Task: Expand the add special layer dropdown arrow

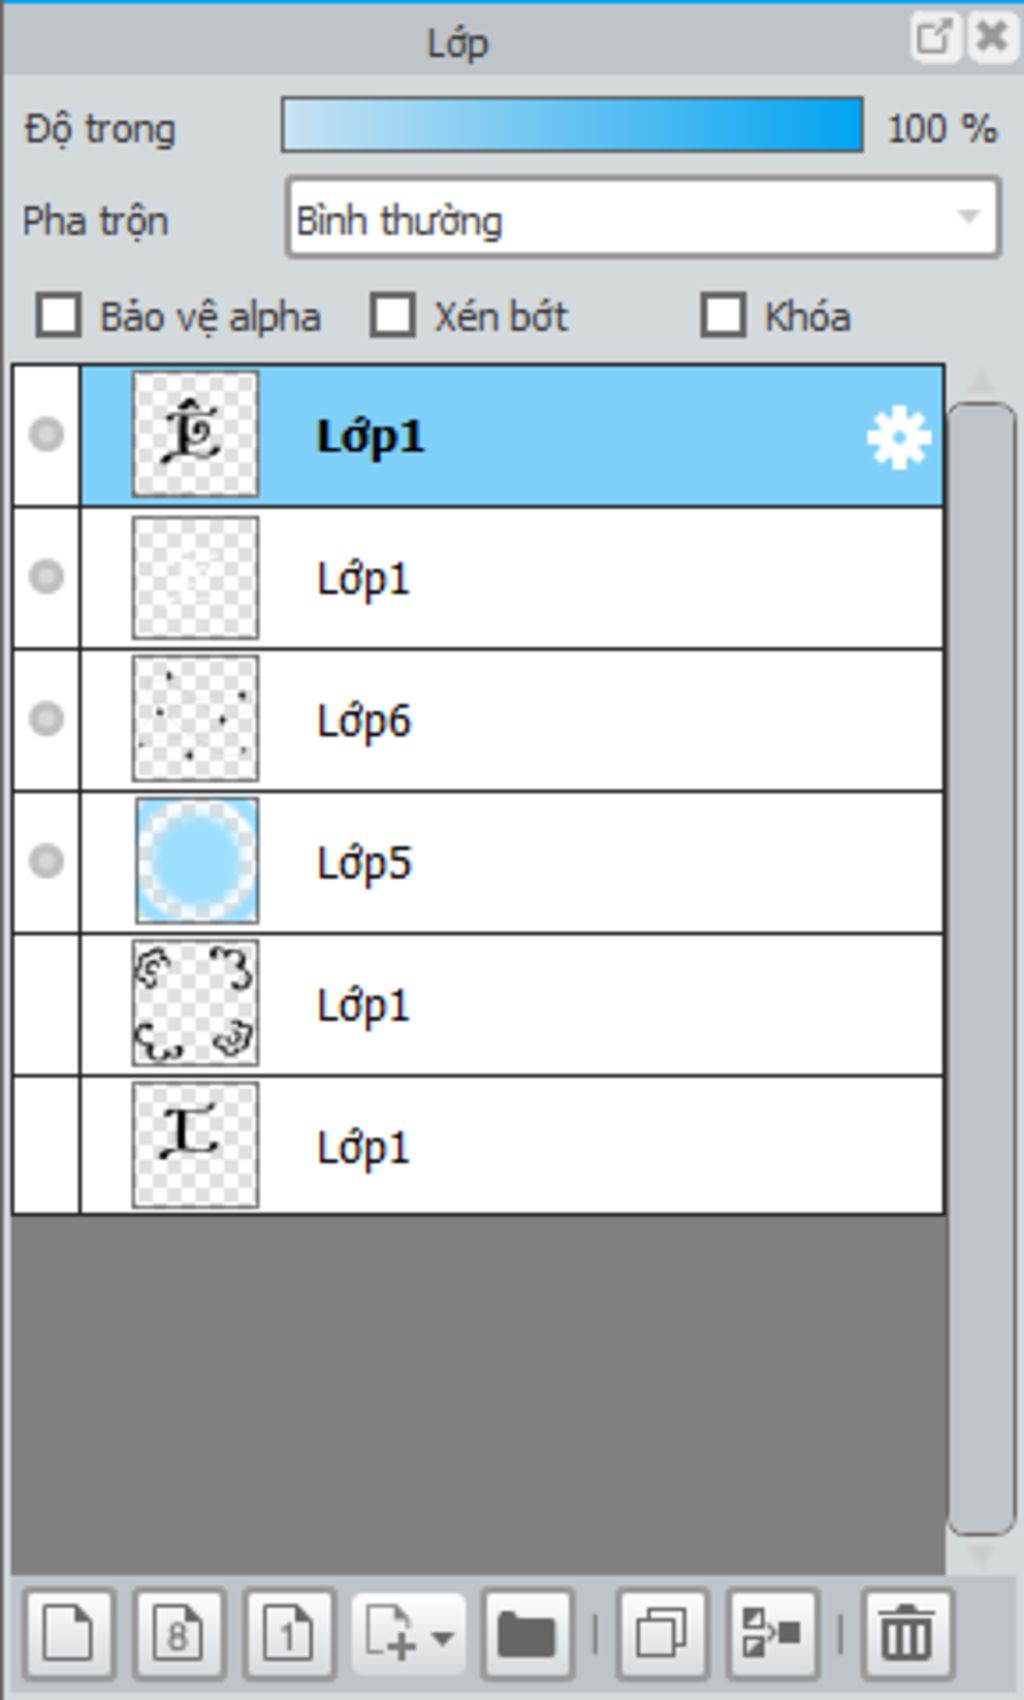Action: (x=443, y=1637)
